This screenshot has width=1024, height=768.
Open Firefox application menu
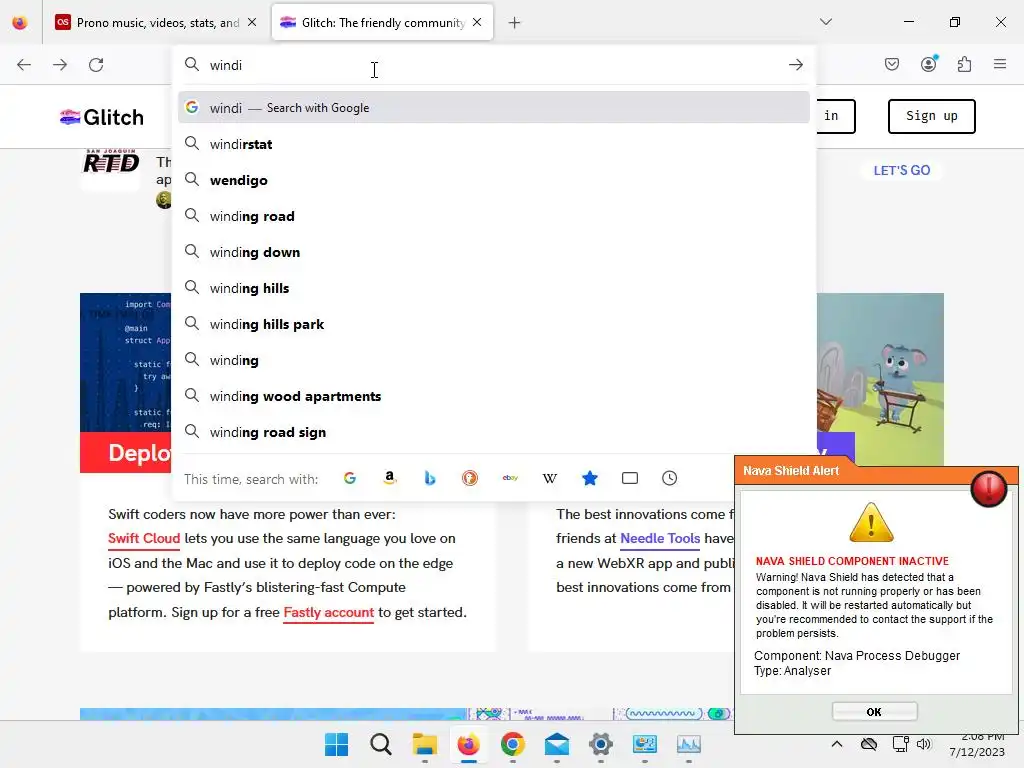pos(1000,64)
